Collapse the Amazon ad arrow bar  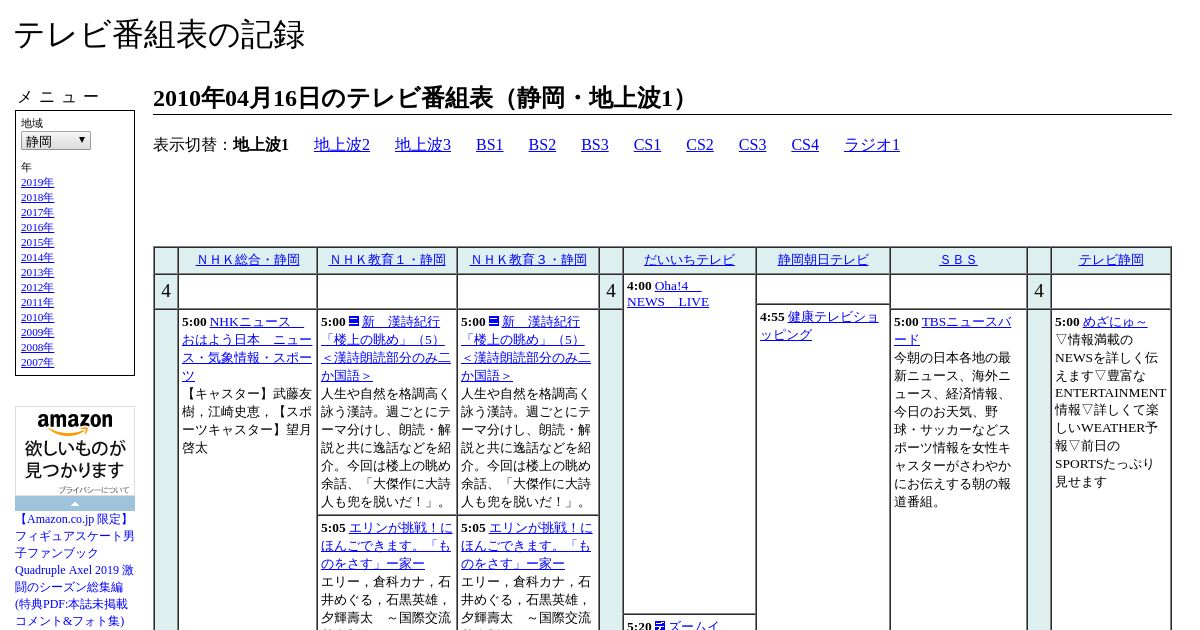click(75, 504)
